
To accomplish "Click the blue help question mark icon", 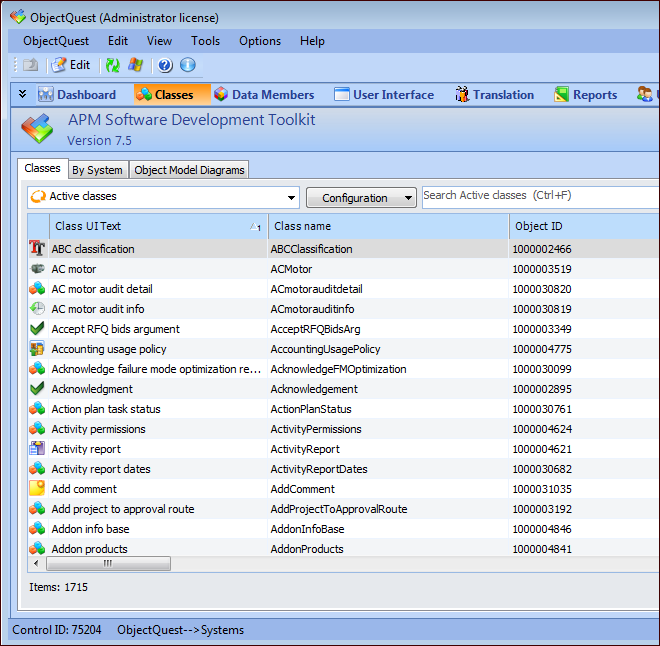I will [165, 65].
